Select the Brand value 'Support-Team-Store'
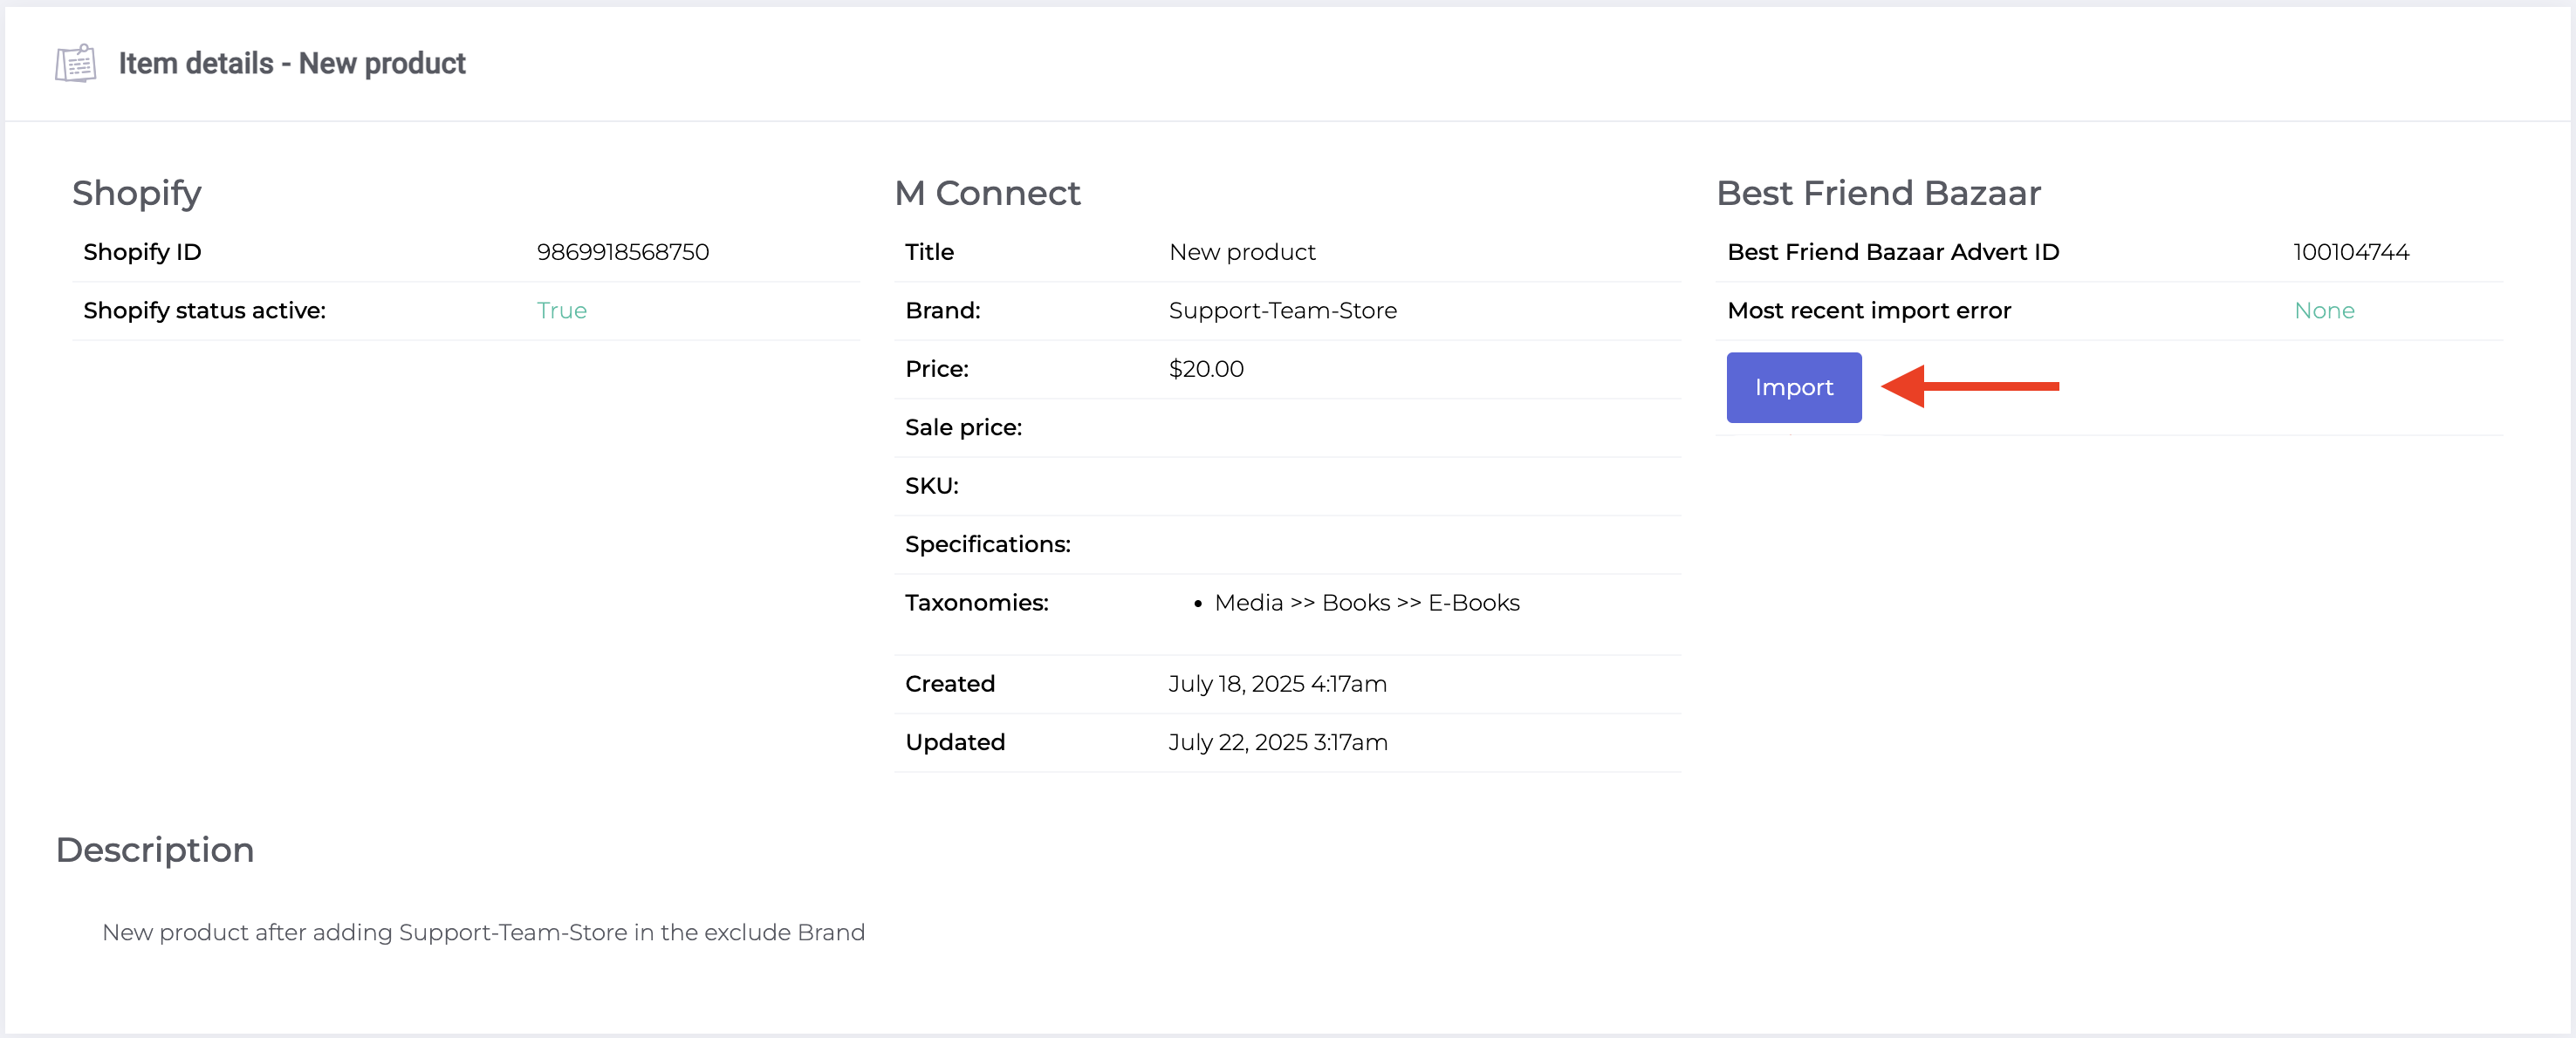The height and width of the screenshot is (1038, 2576). 1282,311
